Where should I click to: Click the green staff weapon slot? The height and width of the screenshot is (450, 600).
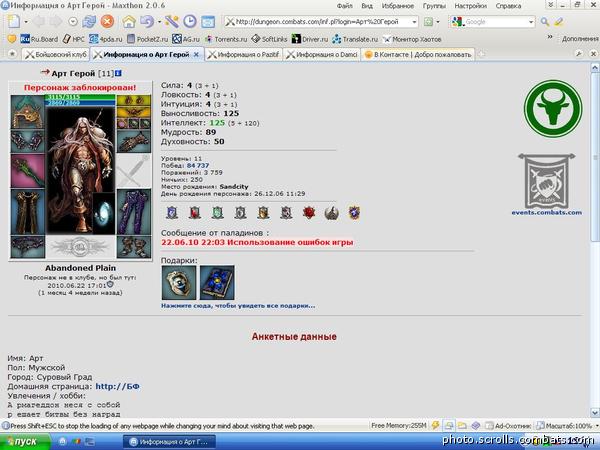point(28,171)
